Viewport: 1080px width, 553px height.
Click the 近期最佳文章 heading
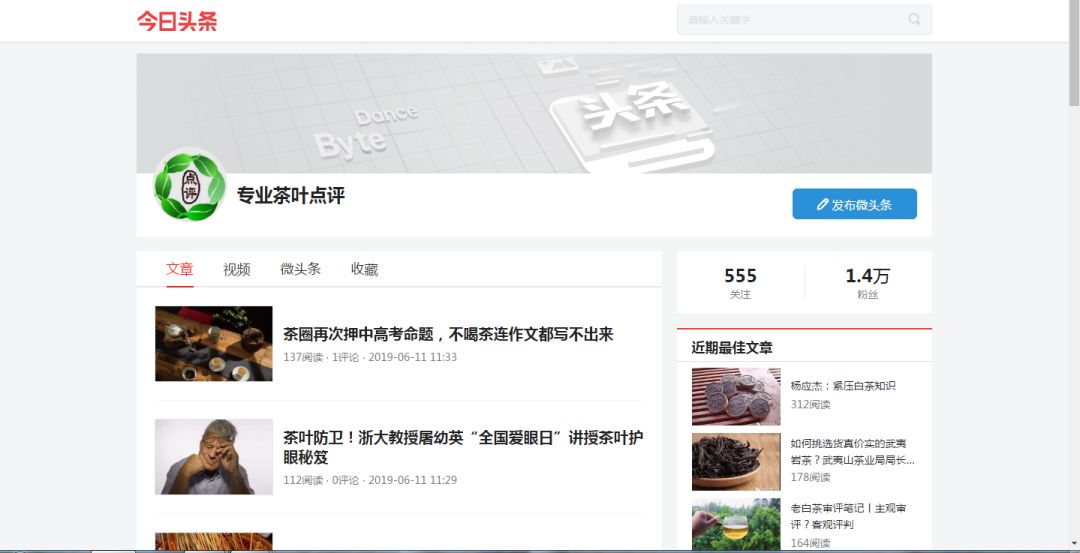click(732, 348)
